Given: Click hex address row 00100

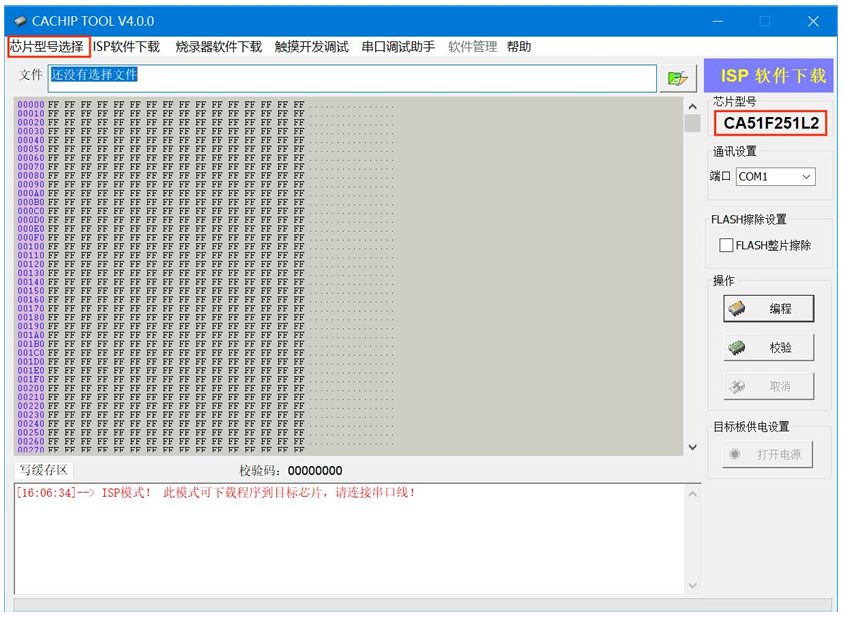Looking at the screenshot, I should pos(31,246).
